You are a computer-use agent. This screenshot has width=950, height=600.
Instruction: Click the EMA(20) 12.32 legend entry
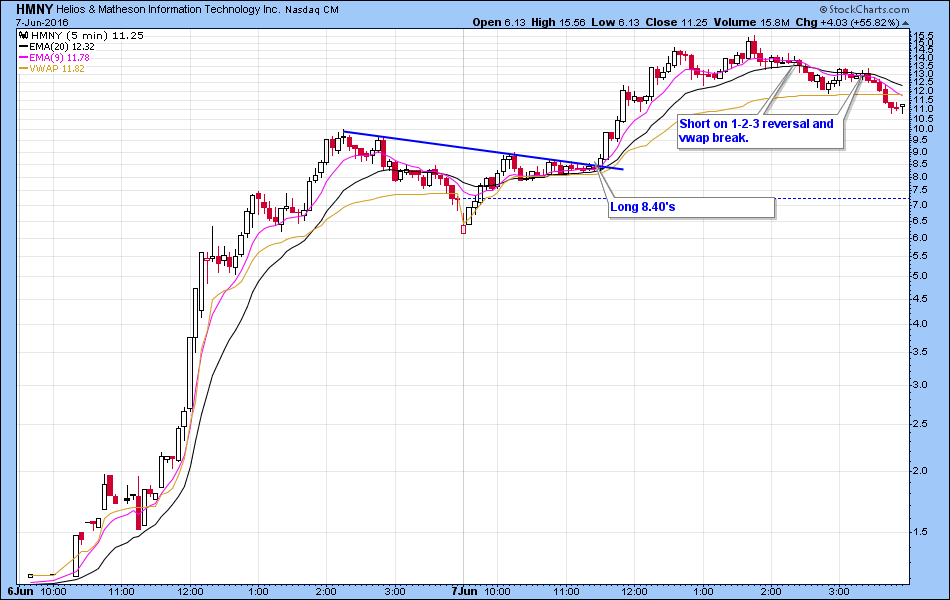click(x=62, y=47)
